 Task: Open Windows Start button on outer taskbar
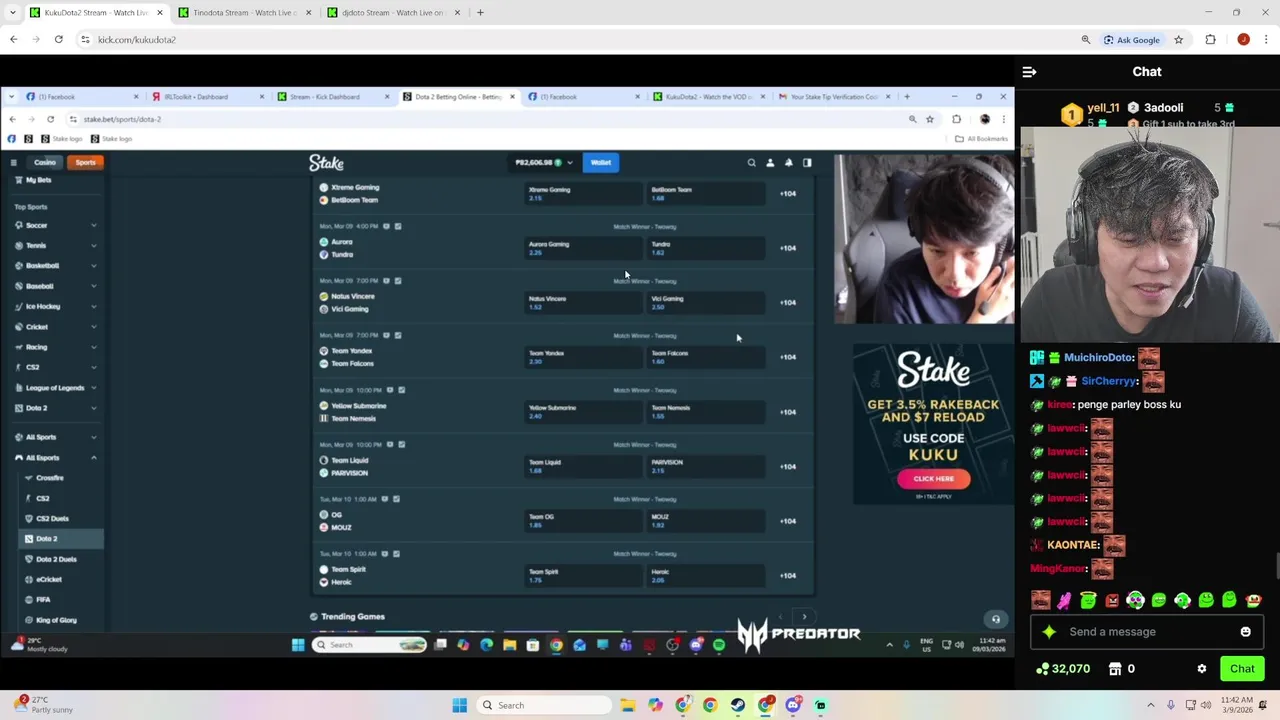pyautogui.click(x=459, y=706)
